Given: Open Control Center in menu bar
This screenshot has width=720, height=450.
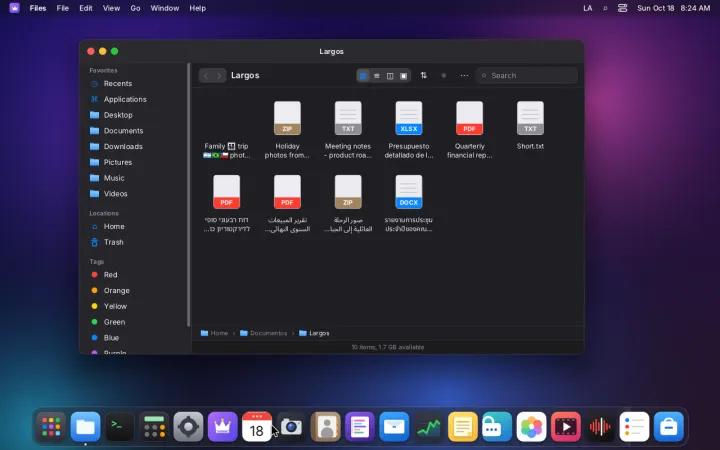Looking at the screenshot, I should coord(622,8).
